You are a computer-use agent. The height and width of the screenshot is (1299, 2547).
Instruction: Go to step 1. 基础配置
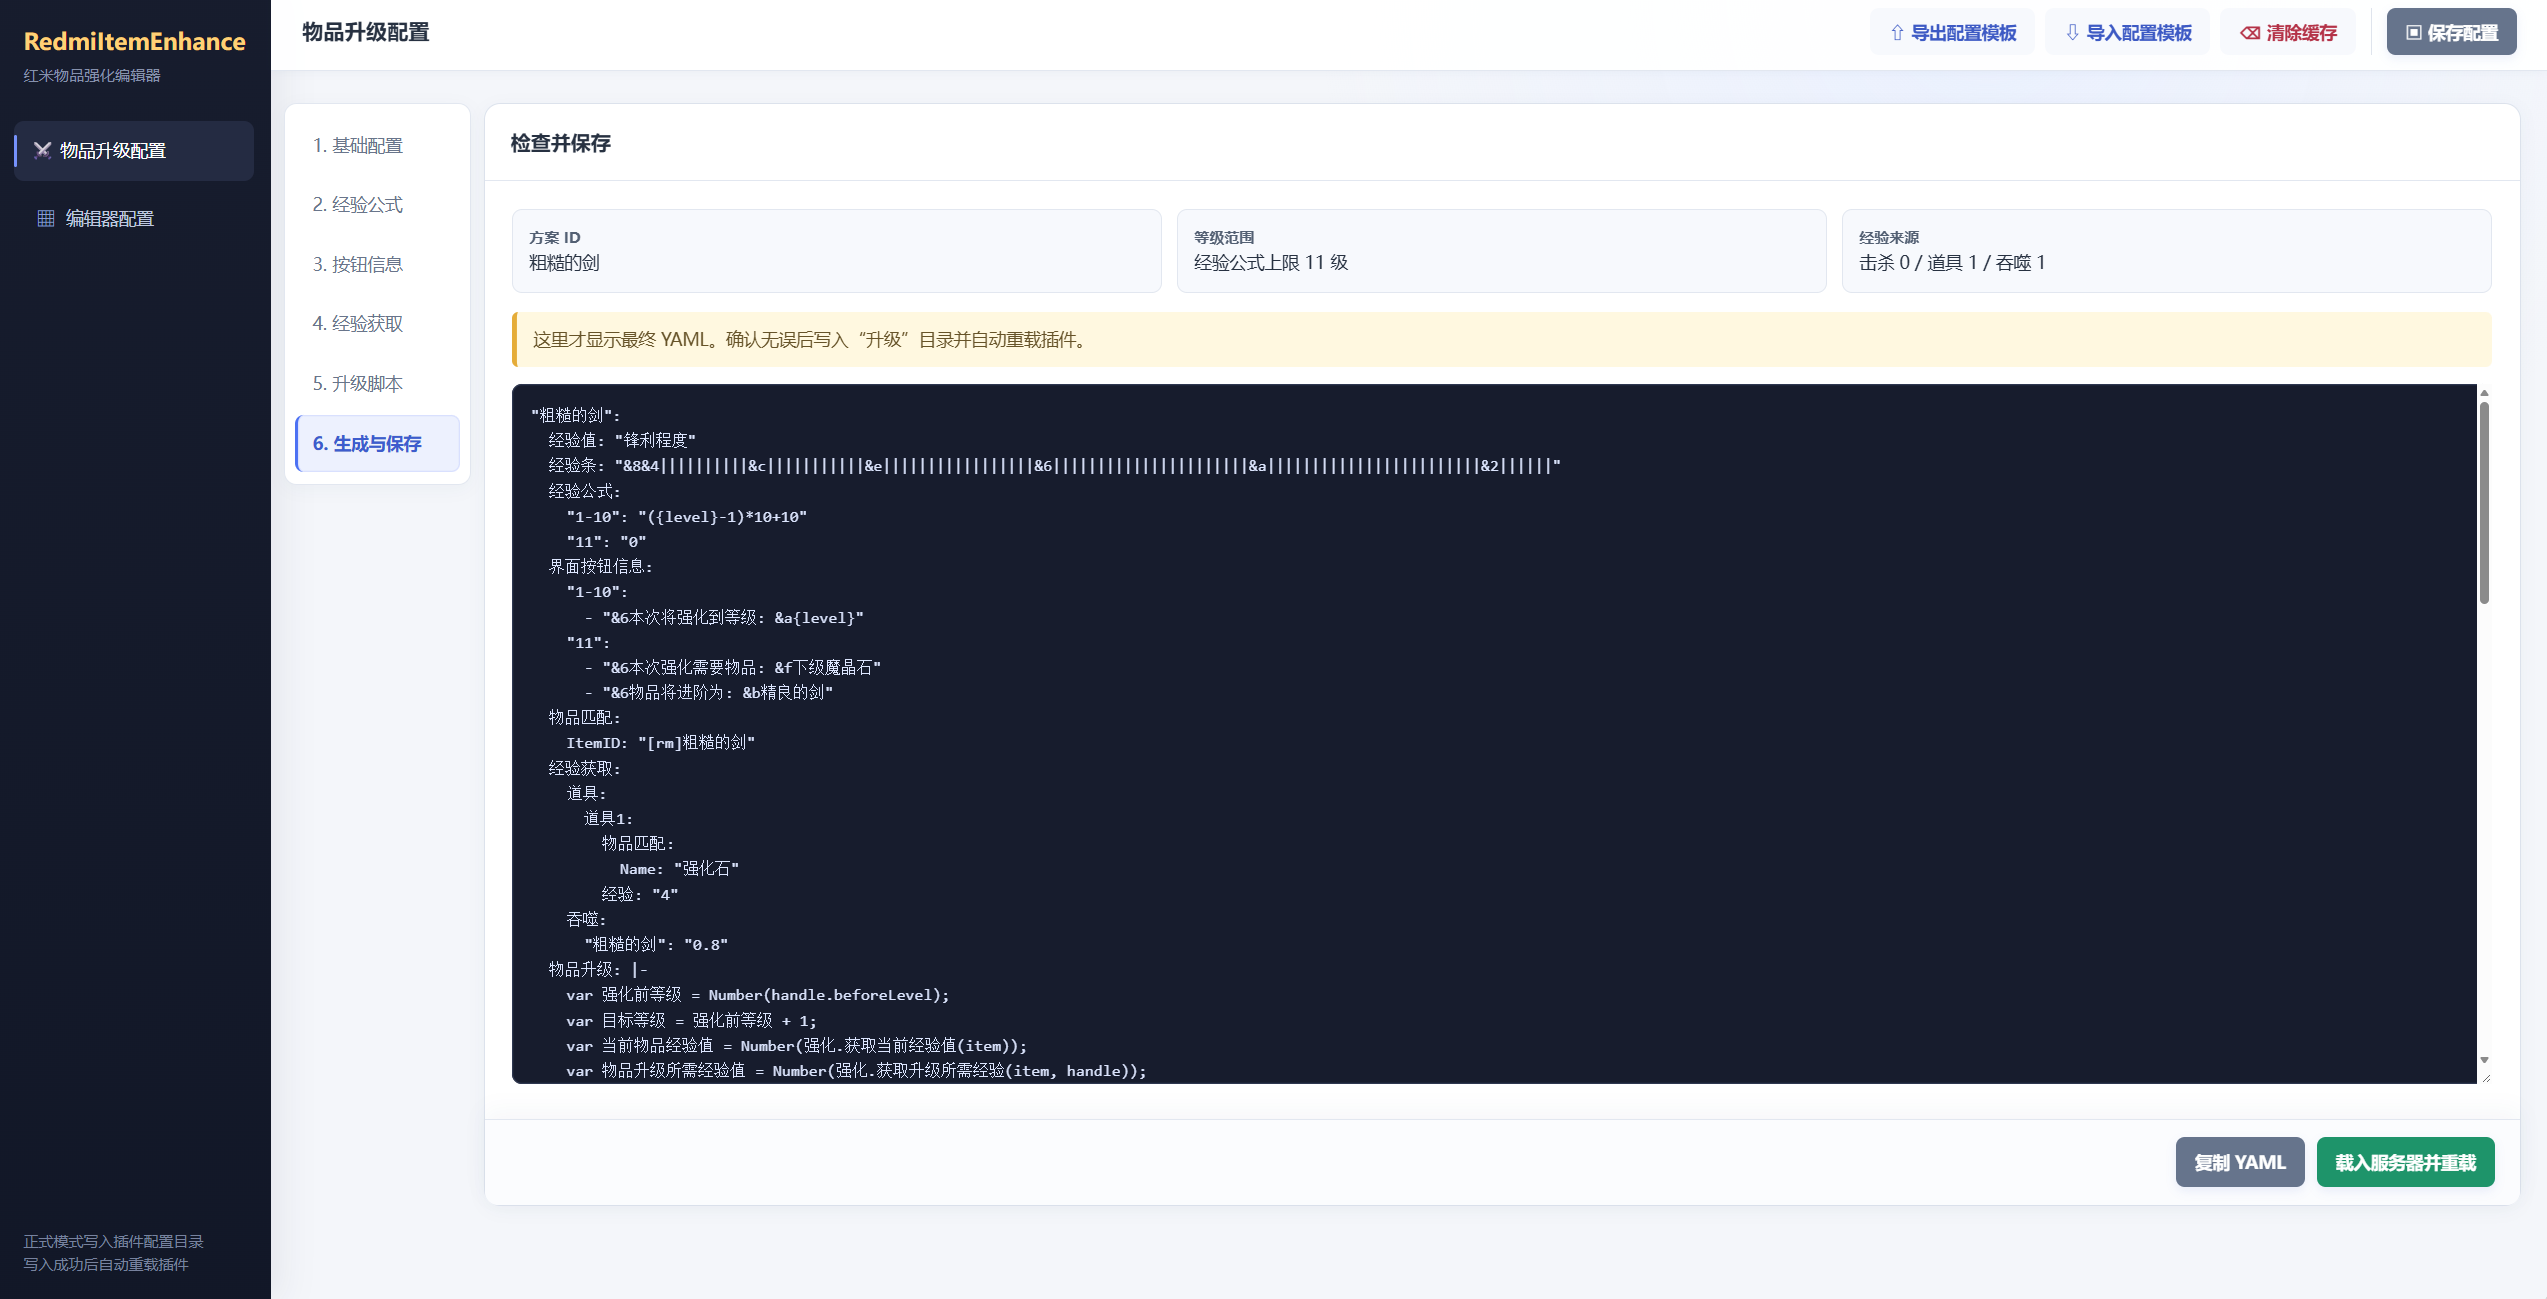[x=377, y=146]
